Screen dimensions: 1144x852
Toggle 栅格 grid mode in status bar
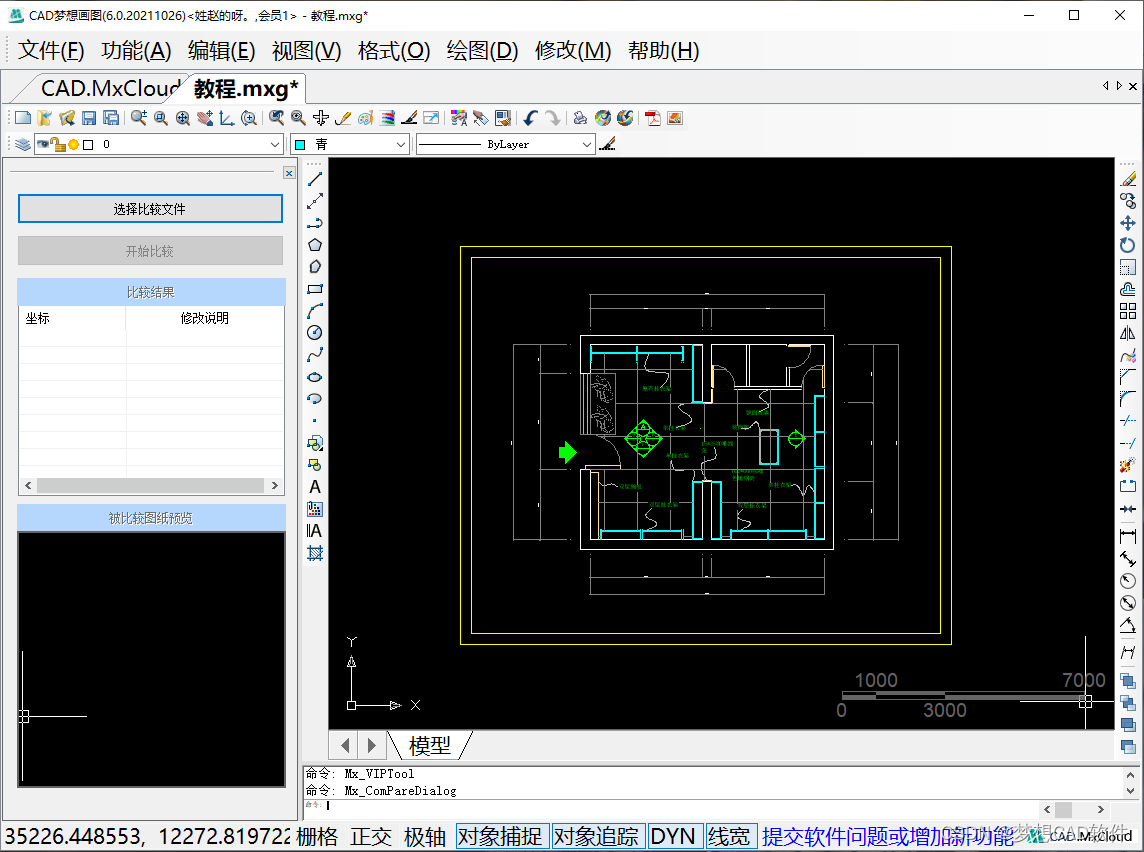point(317,837)
